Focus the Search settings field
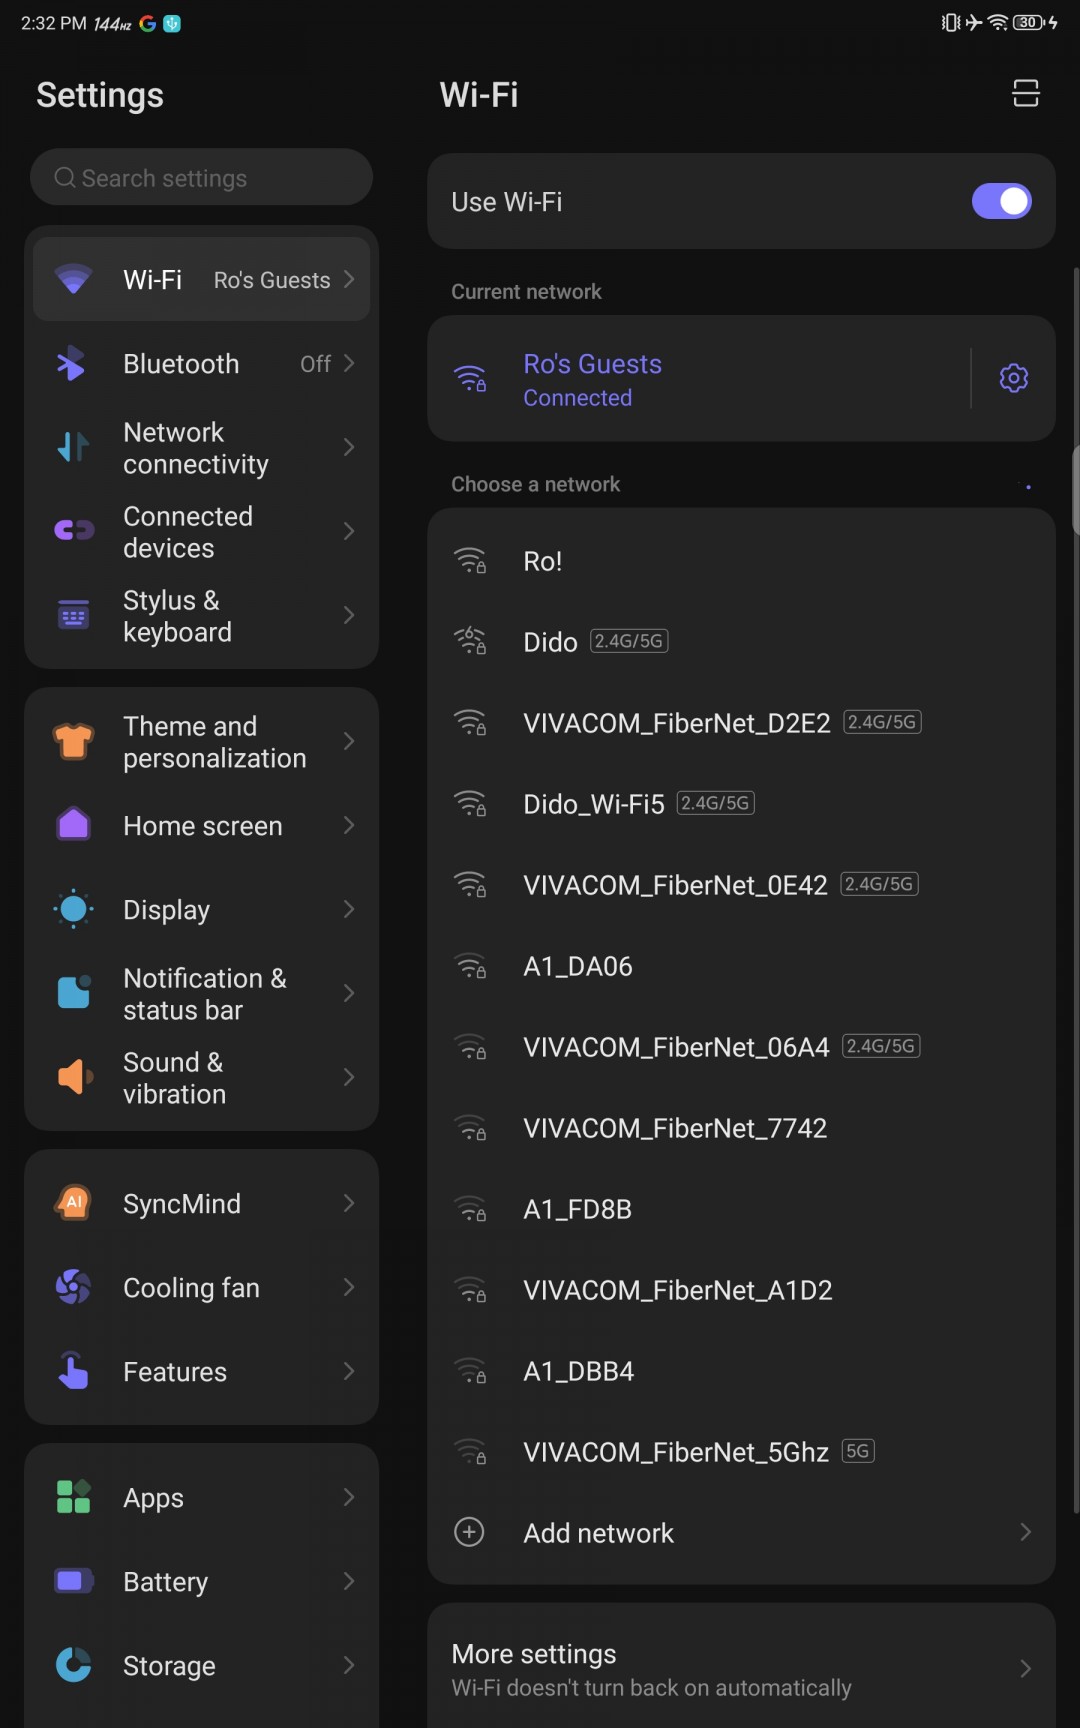 click(x=201, y=178)
